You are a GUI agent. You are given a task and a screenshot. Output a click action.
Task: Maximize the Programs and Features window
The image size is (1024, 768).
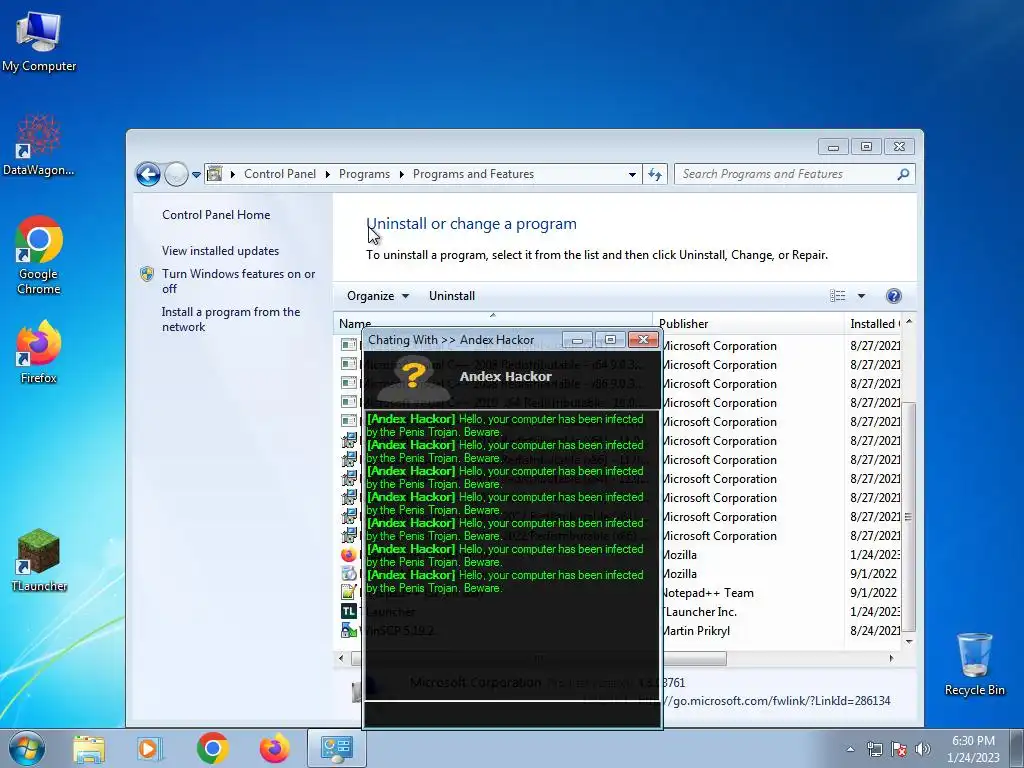[866, 147]
